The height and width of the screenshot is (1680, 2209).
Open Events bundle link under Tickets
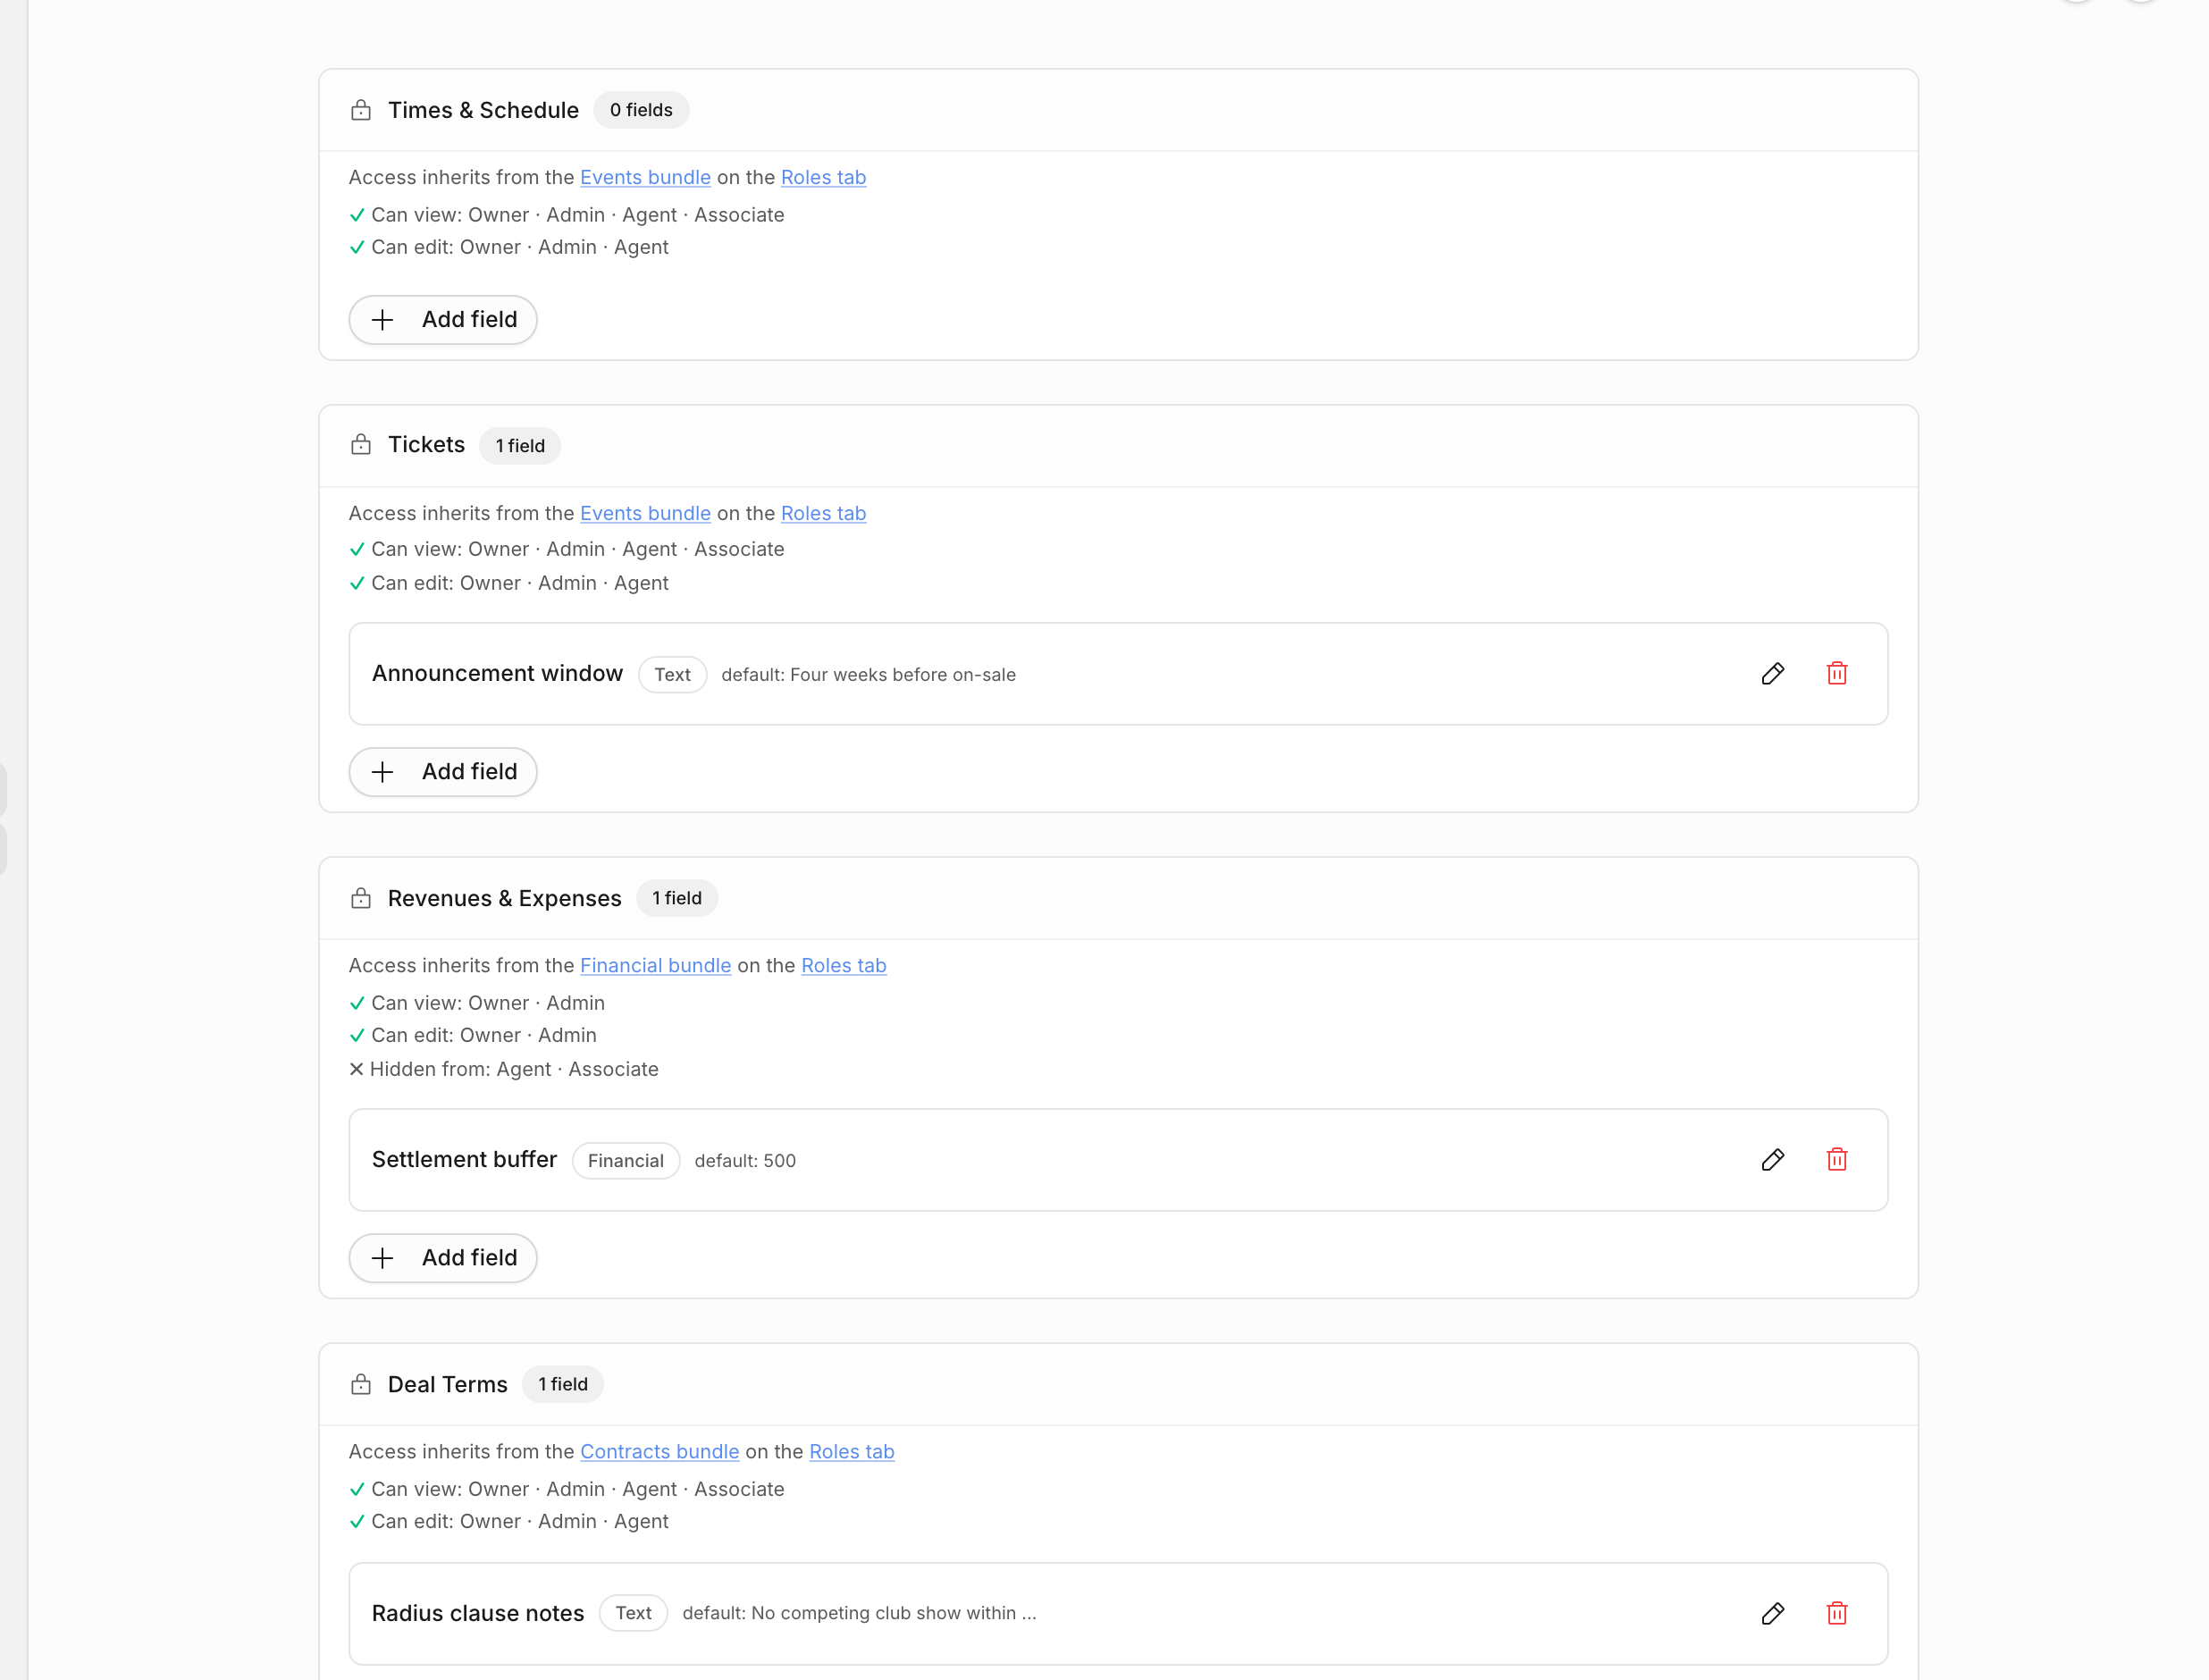pos(645,513)
